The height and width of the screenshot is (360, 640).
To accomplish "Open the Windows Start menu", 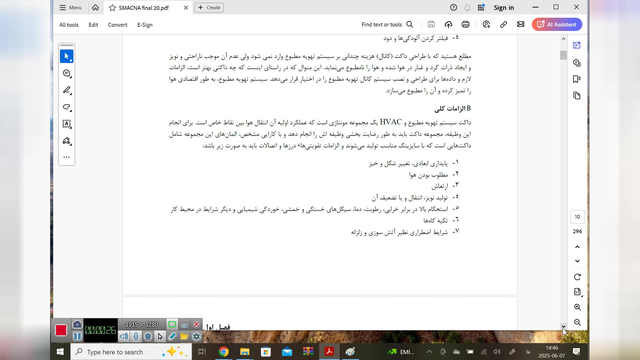I will [x=60, y=352].
